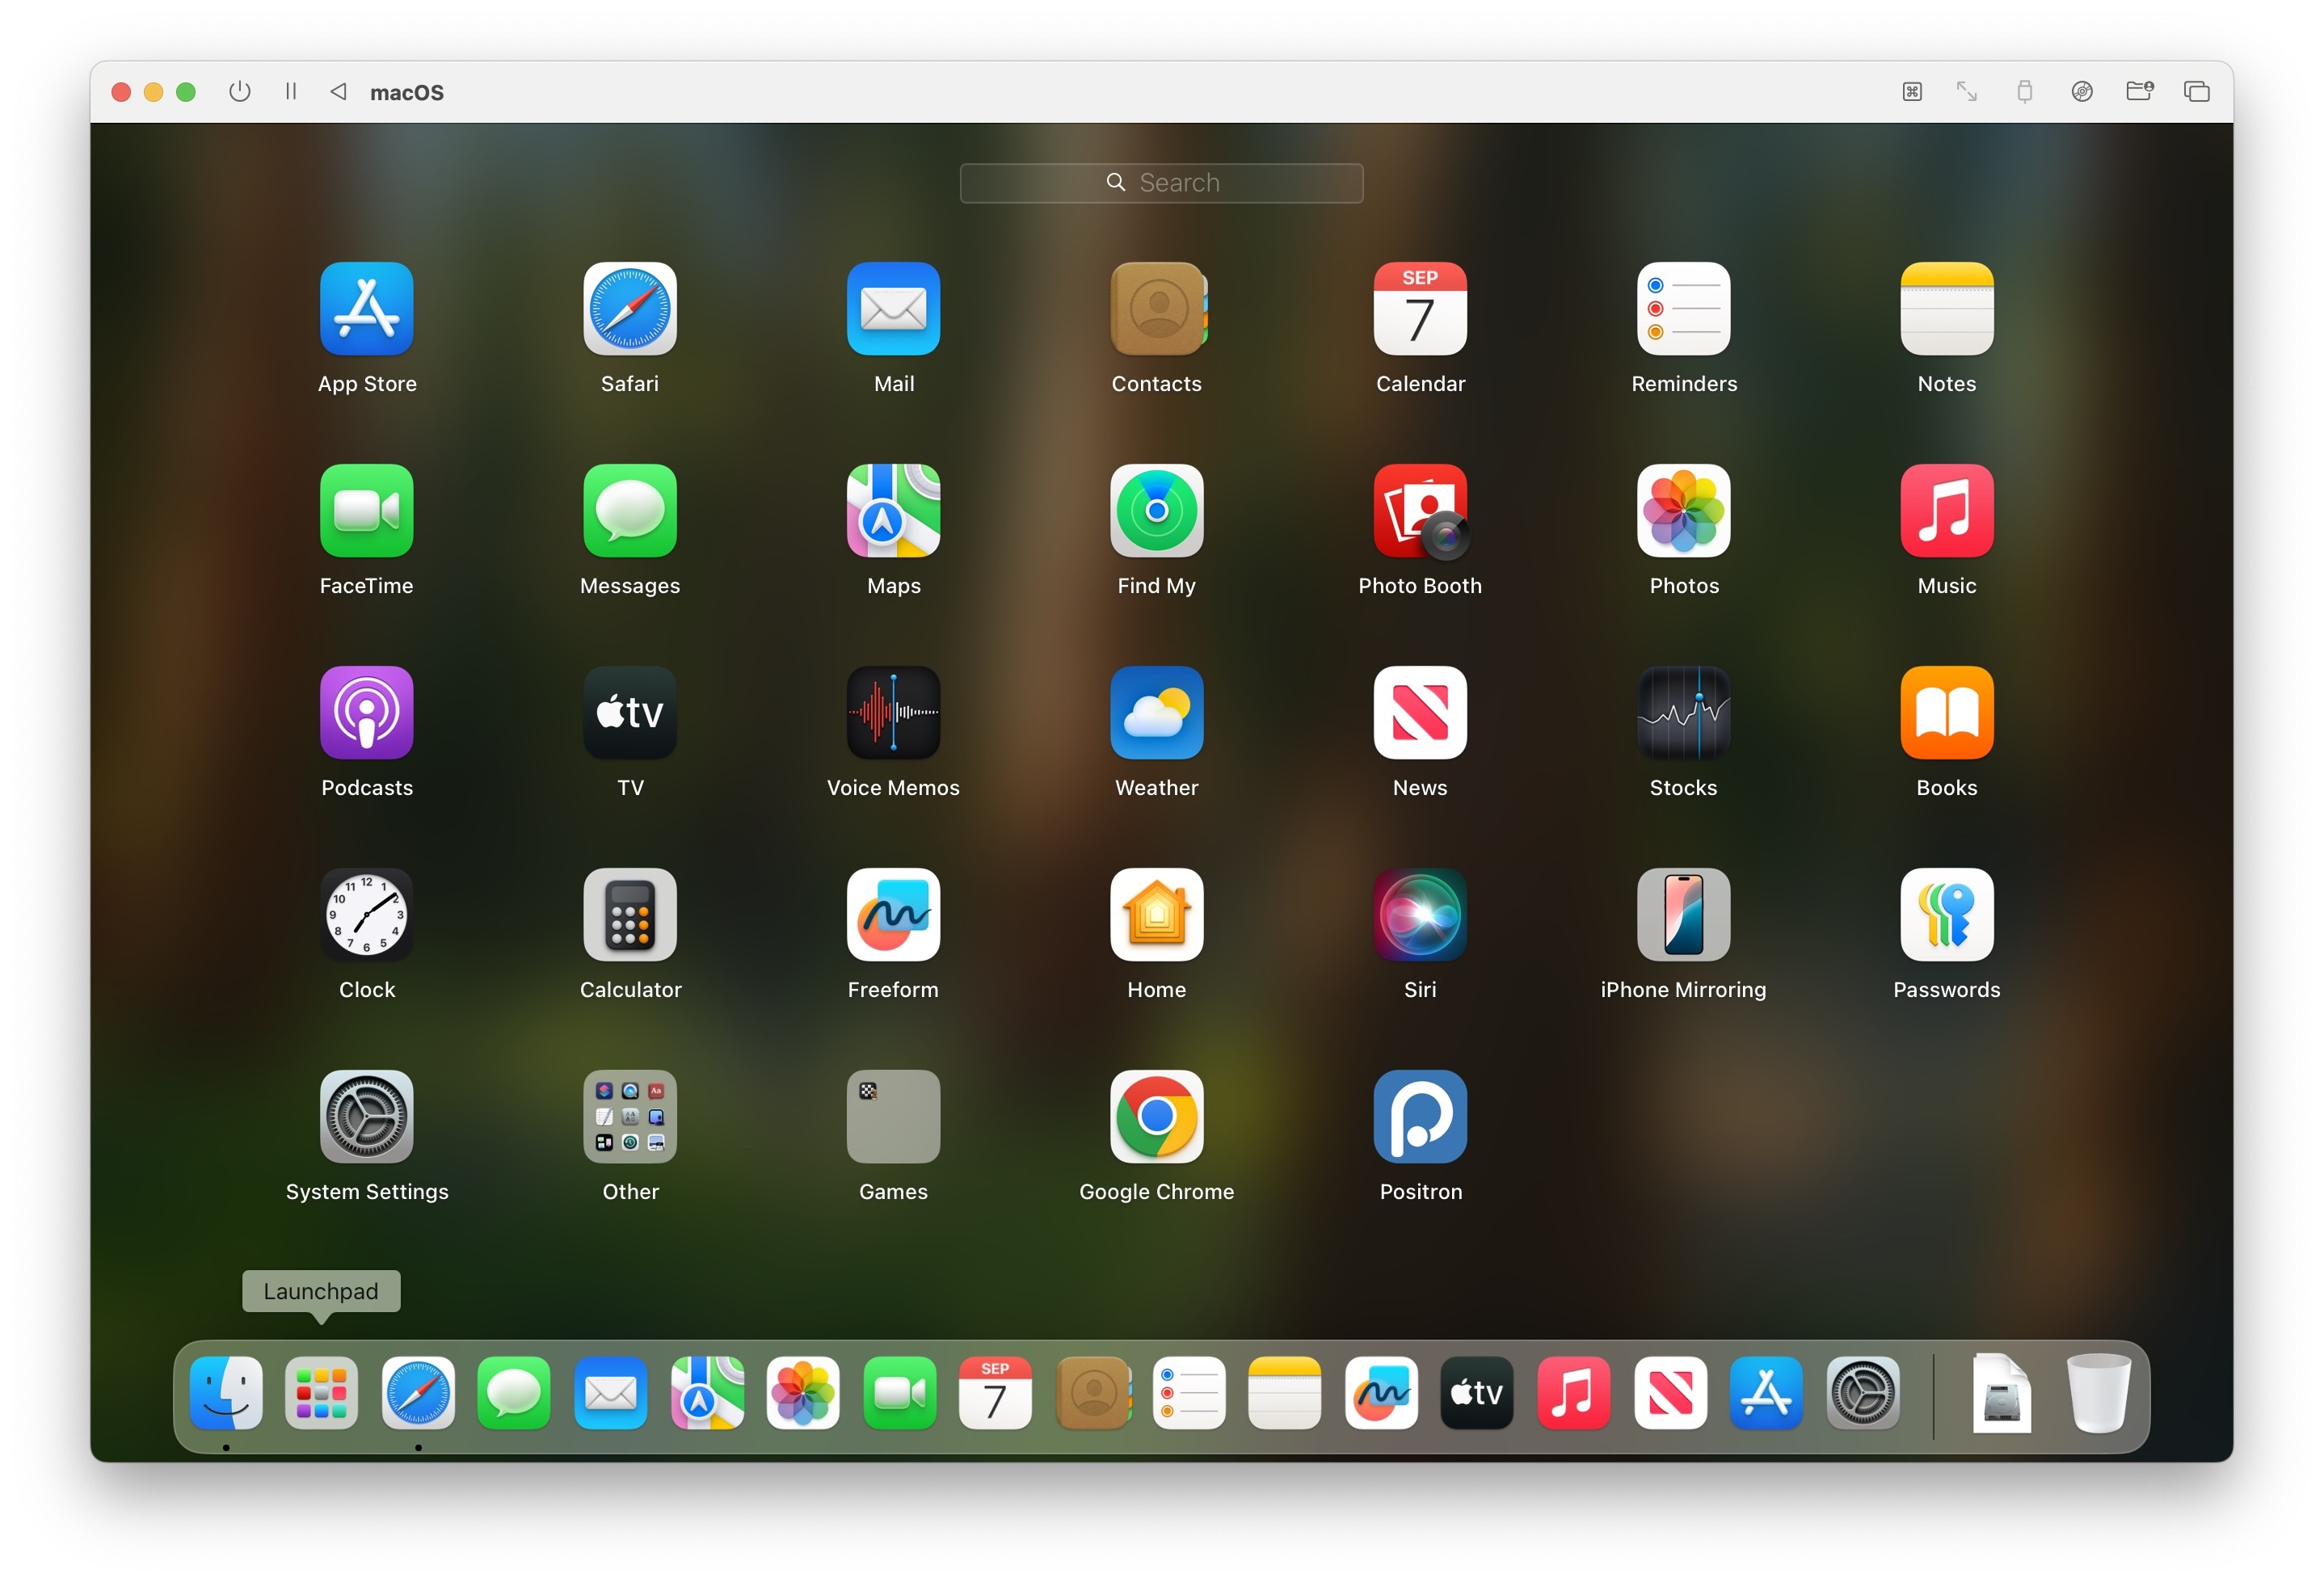This screenshot has width=2324, height=1582.
Task: Open Mail app in Launchpad grid
Action: (893, 309)
